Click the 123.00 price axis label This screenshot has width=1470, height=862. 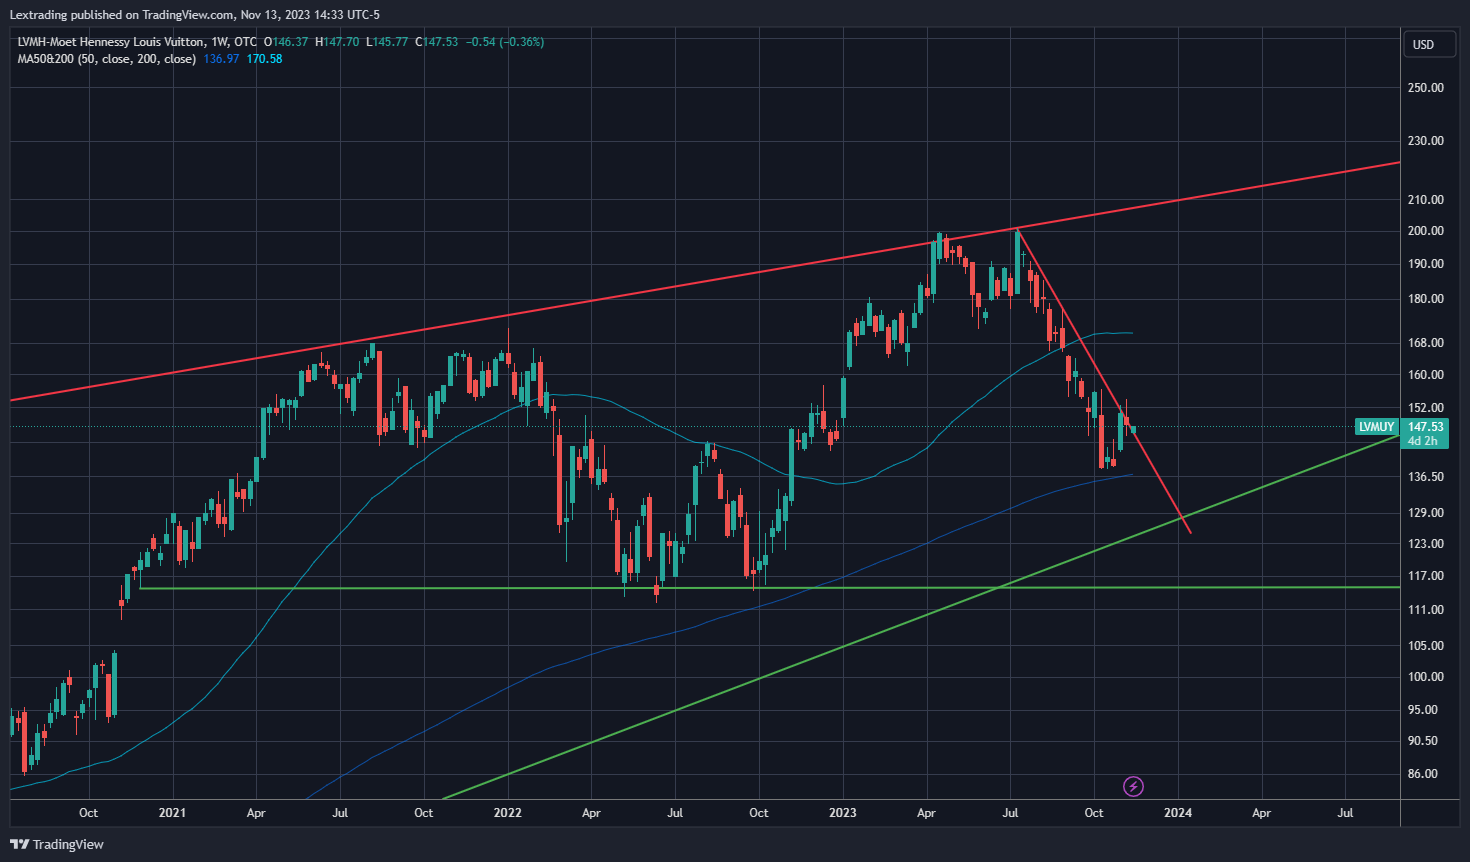(x=1425, y=544)
